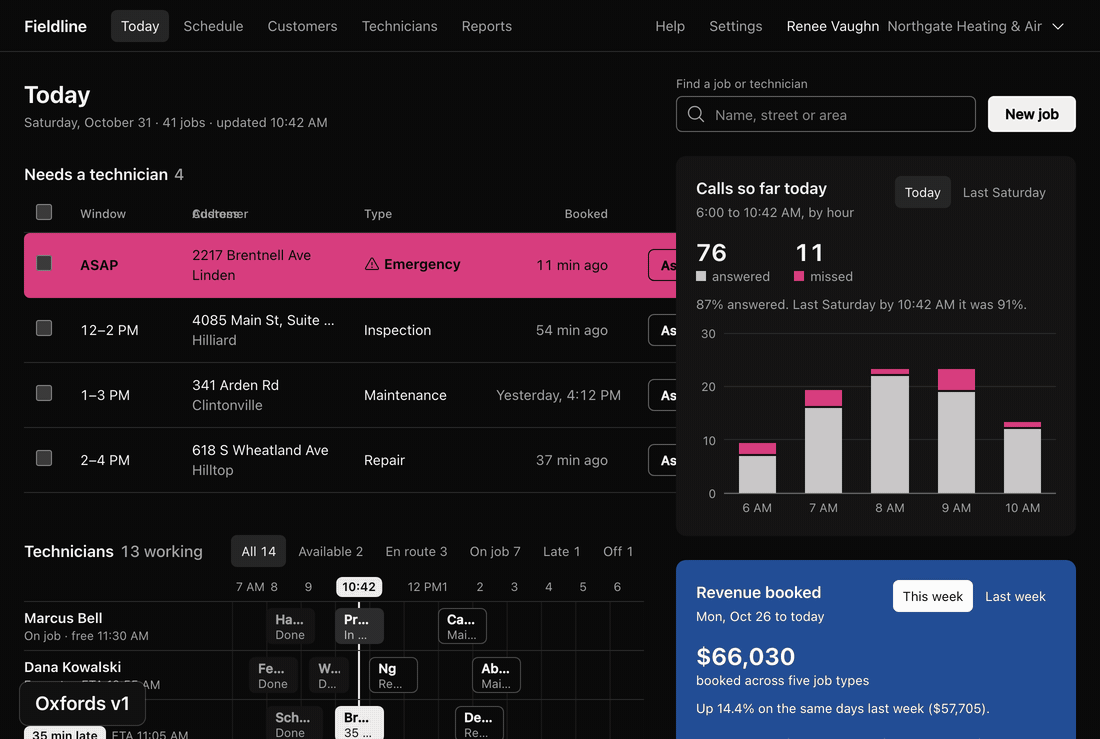Open the Reports tab

click(486, 26)
